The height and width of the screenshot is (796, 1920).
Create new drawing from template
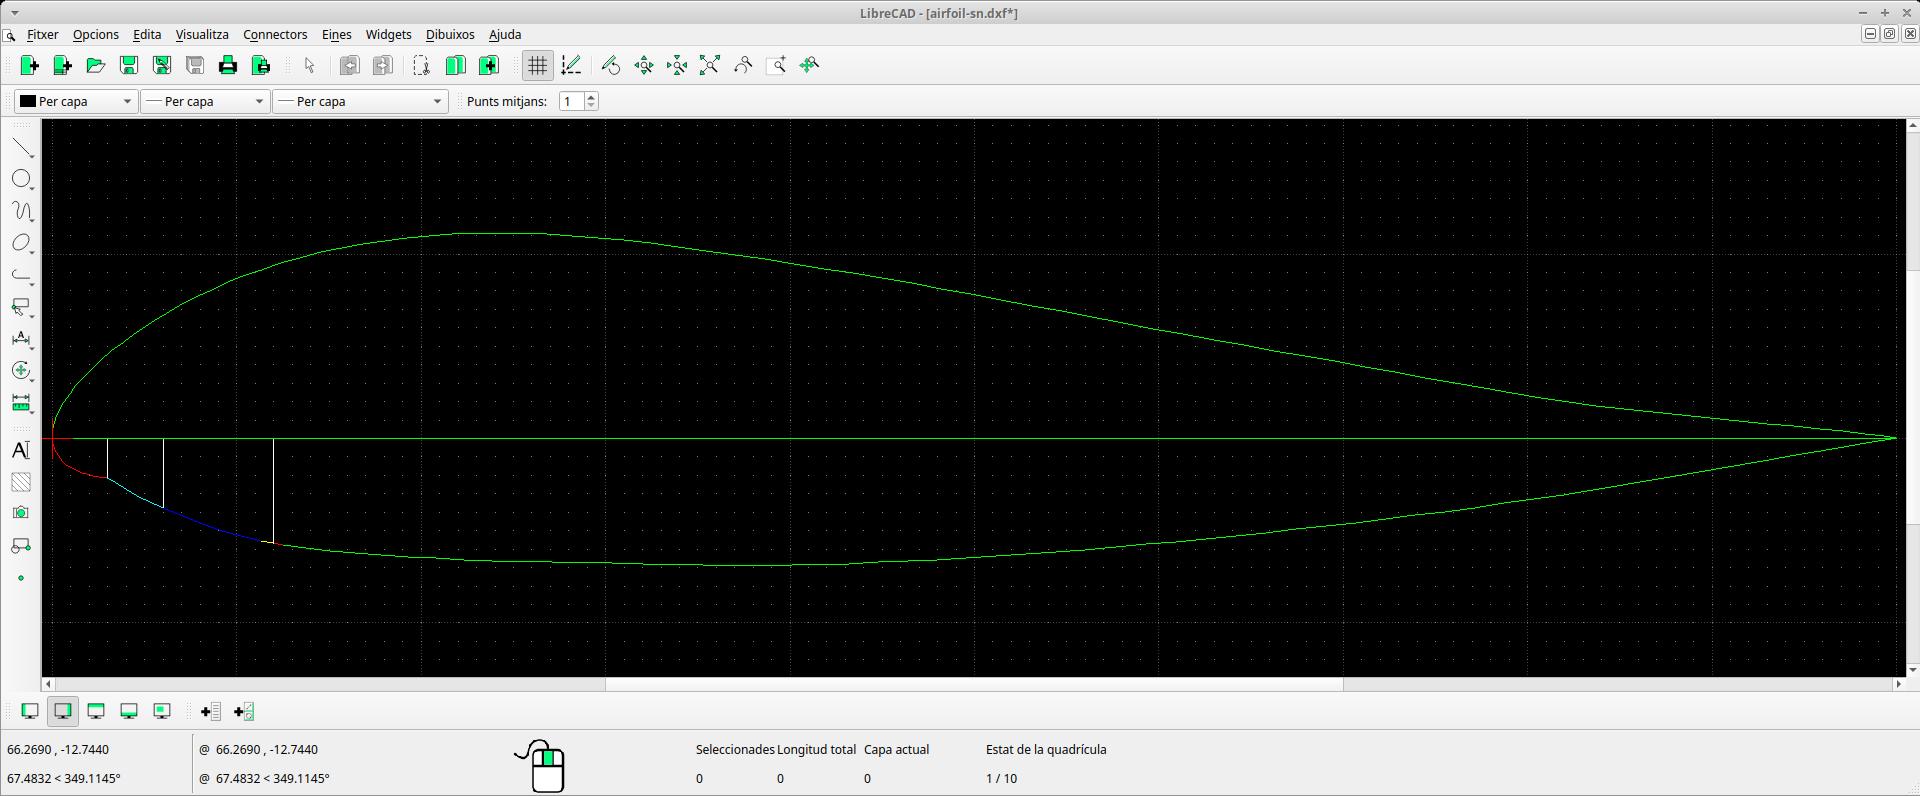62,65
